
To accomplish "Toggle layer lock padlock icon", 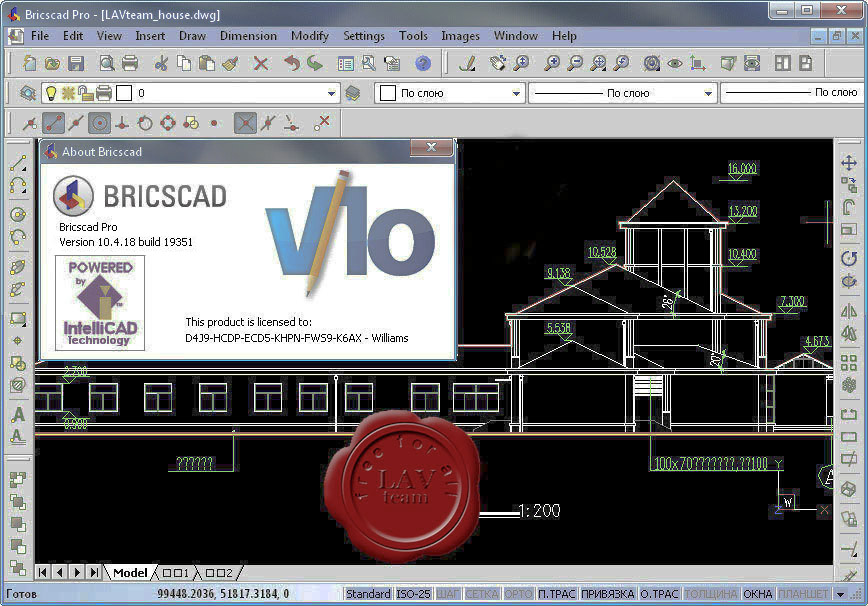I will coord(85,93).
